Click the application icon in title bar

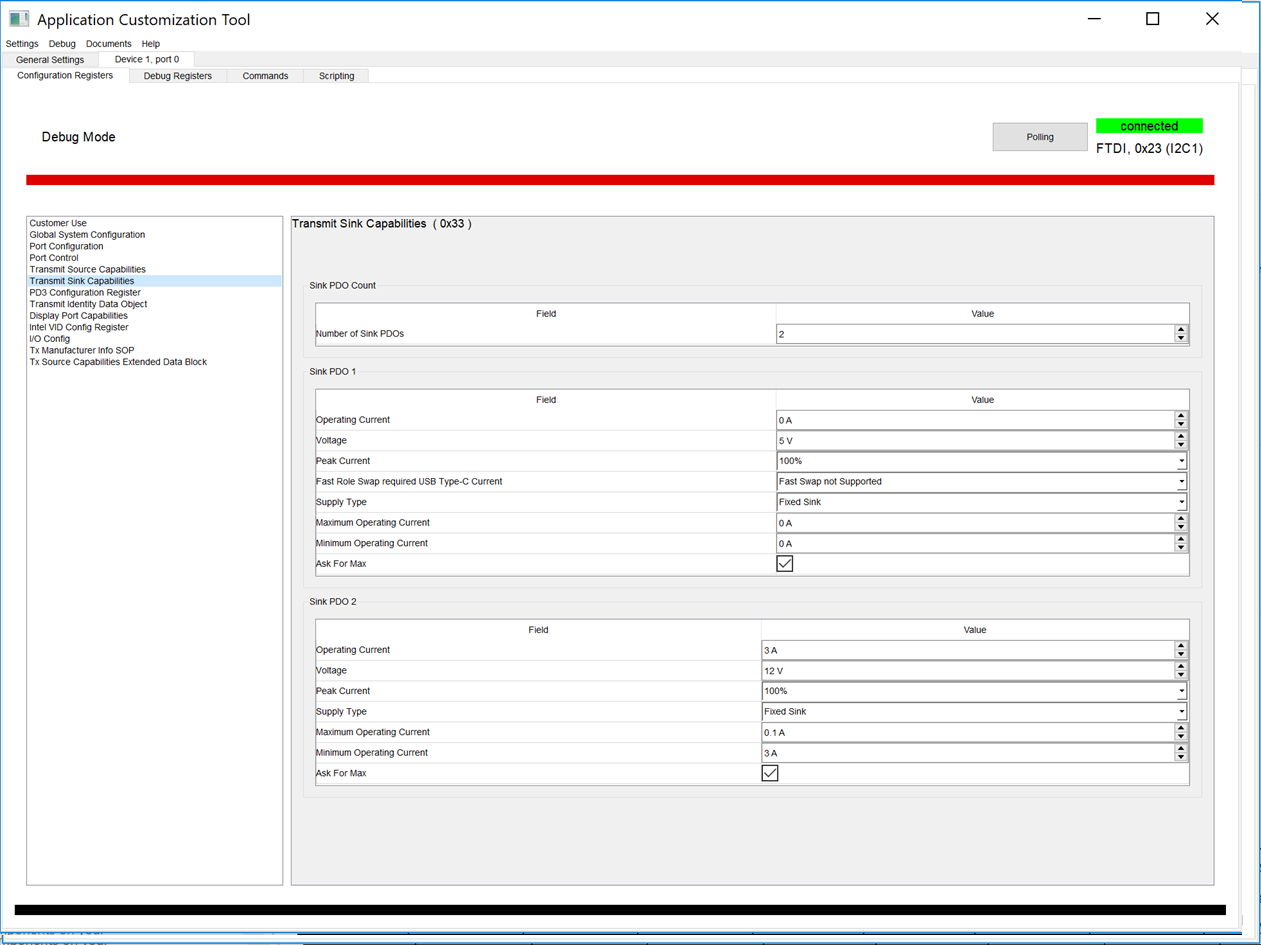click(x=18, y=19)
